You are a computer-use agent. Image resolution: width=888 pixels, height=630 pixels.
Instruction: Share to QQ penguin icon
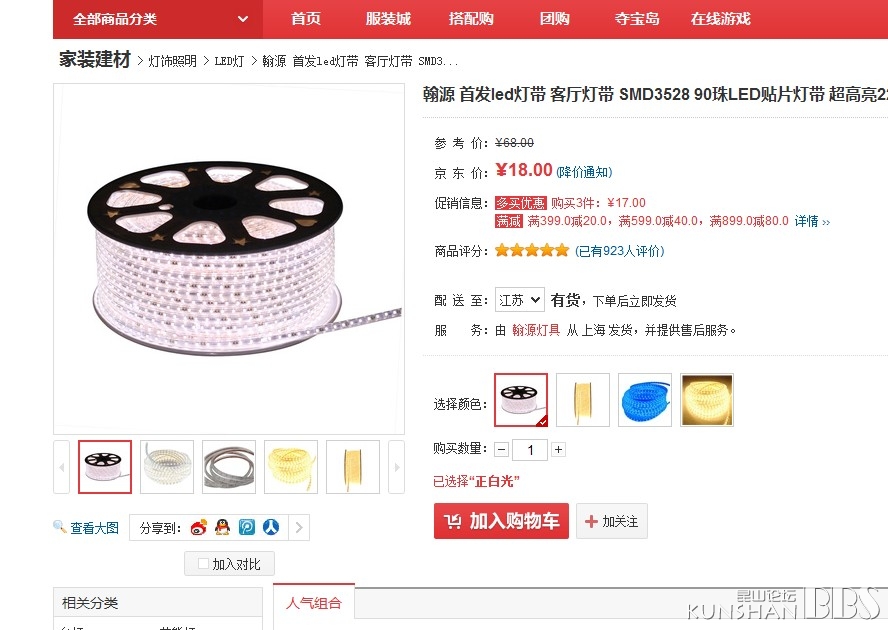[x=223, y=527]
